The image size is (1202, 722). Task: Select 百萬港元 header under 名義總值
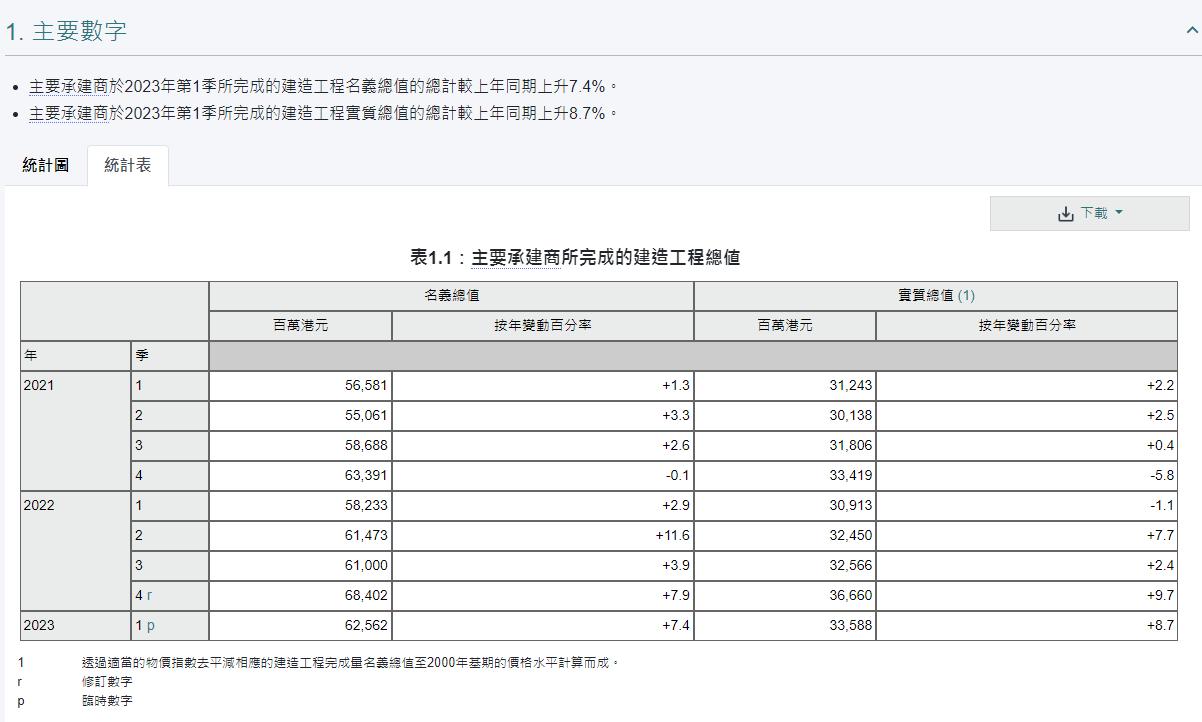300,325
